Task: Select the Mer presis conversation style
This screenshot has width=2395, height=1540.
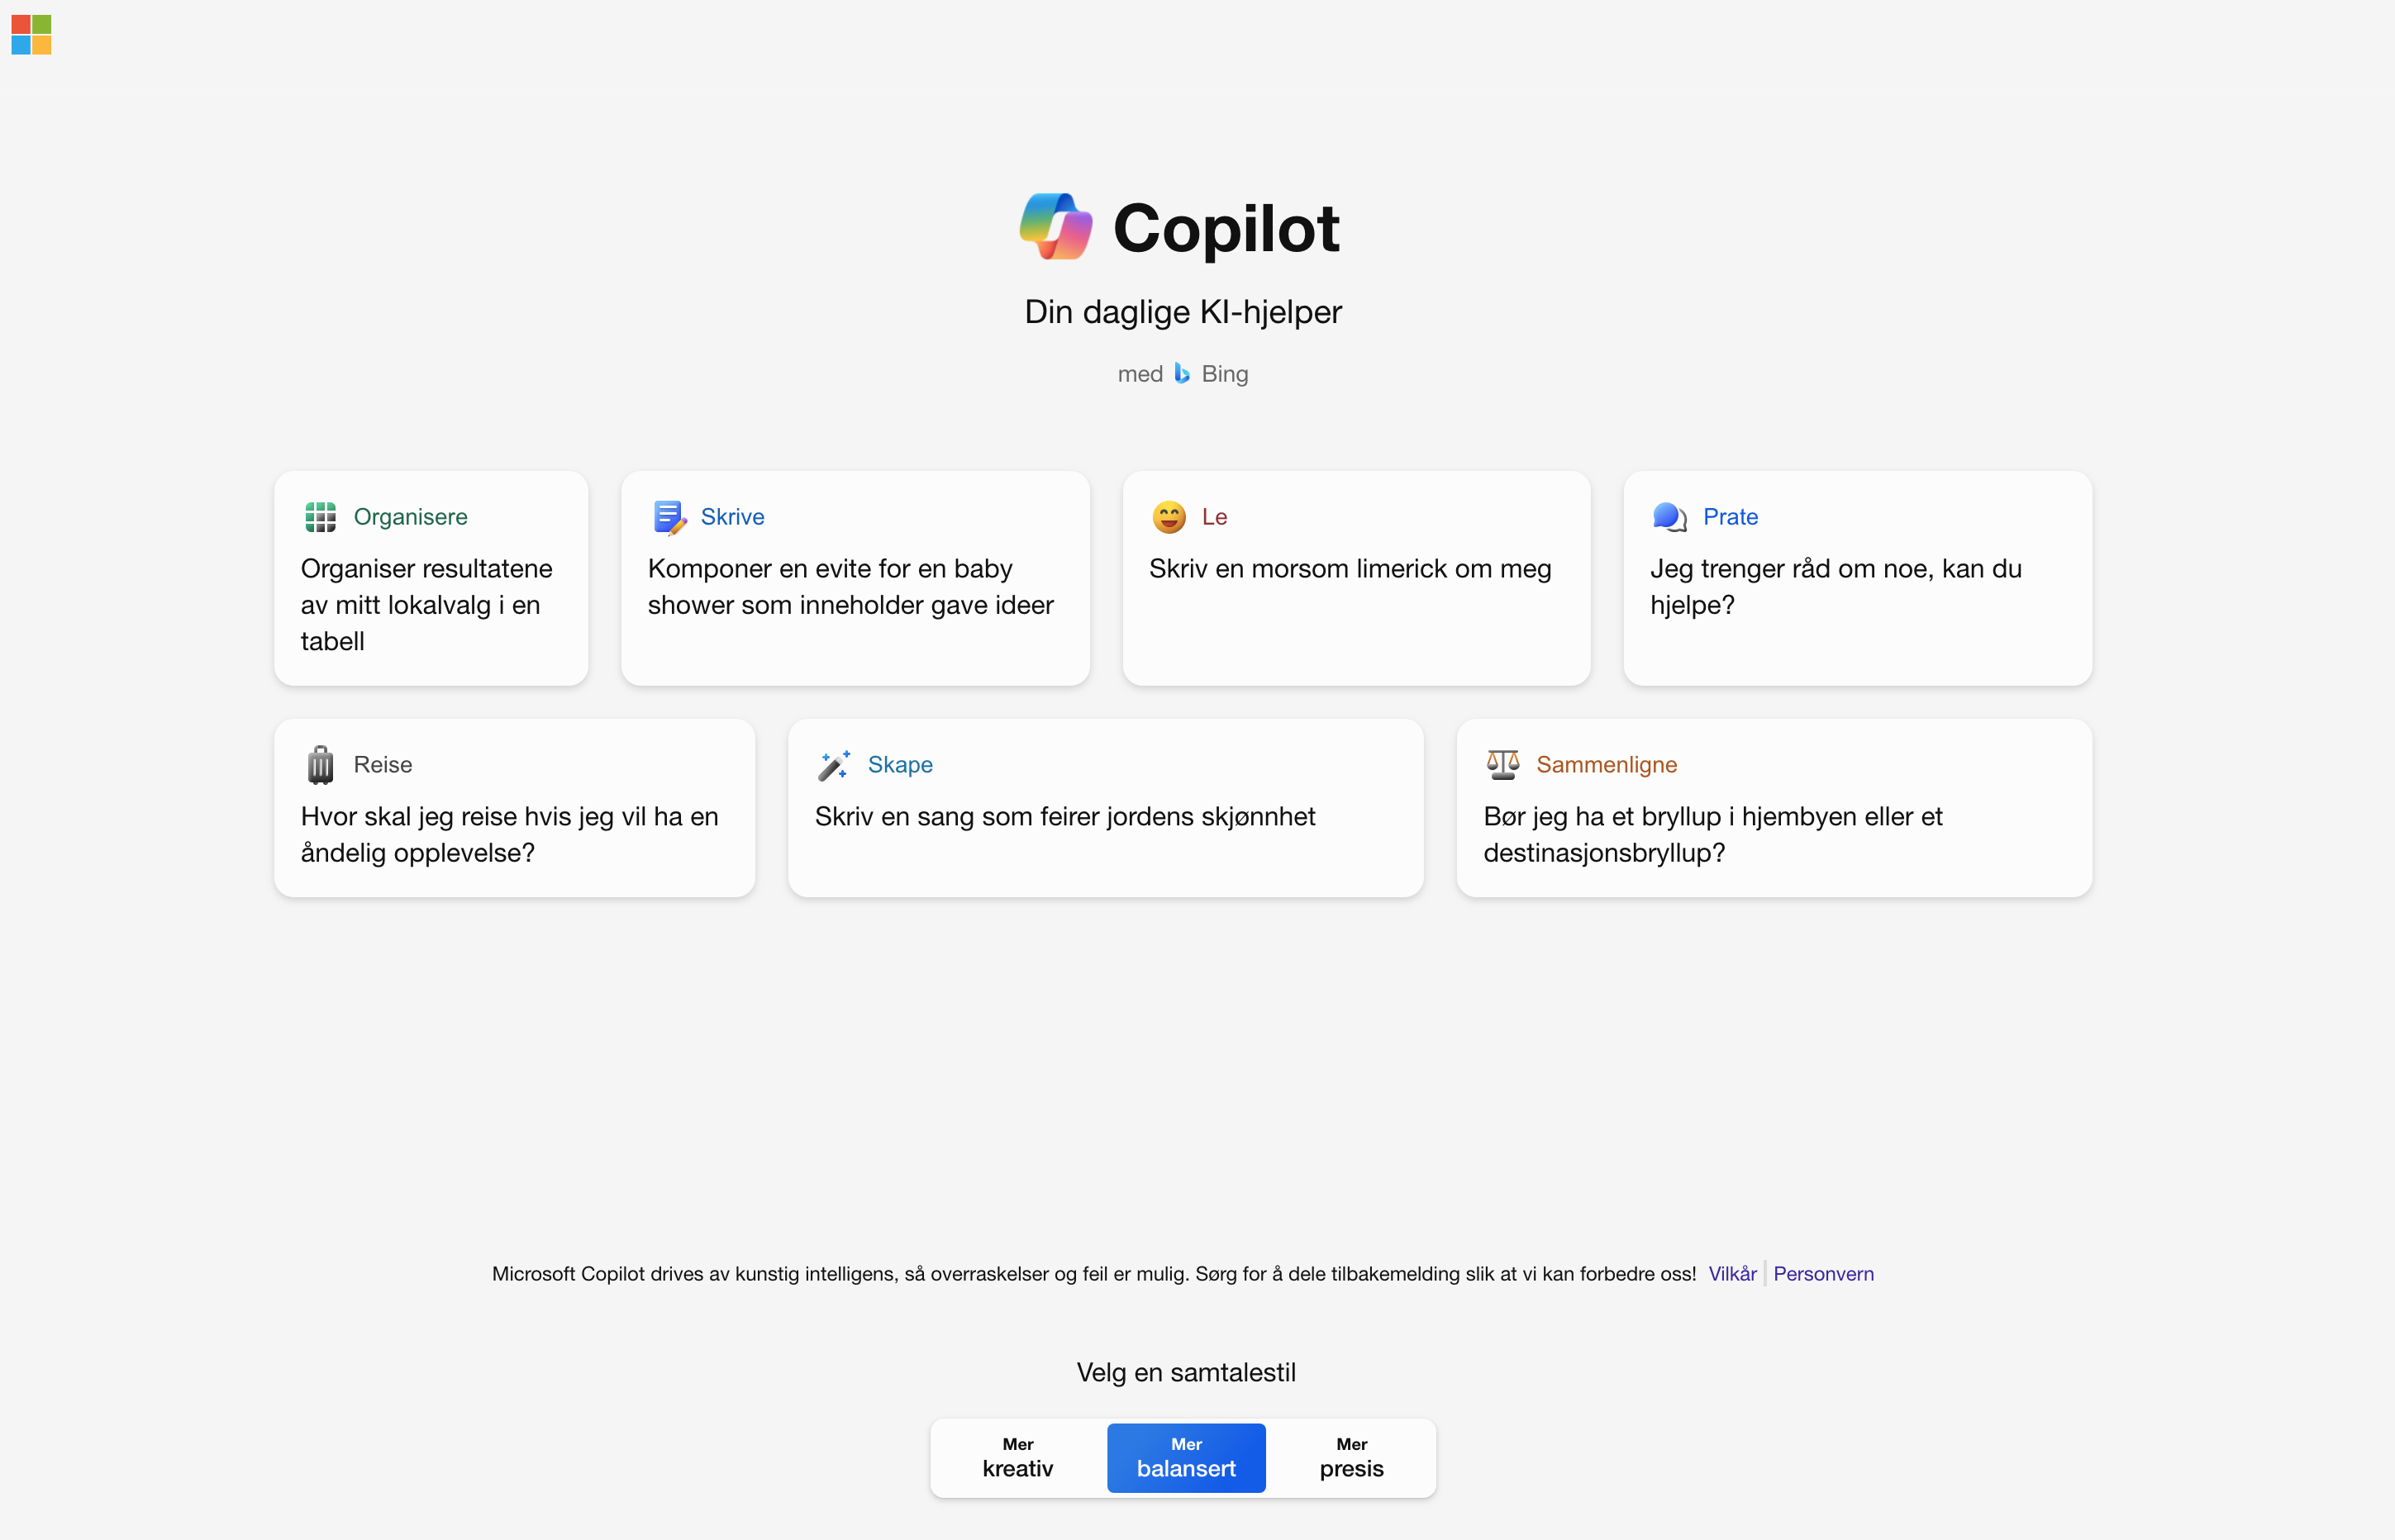Action: 1352,1458
